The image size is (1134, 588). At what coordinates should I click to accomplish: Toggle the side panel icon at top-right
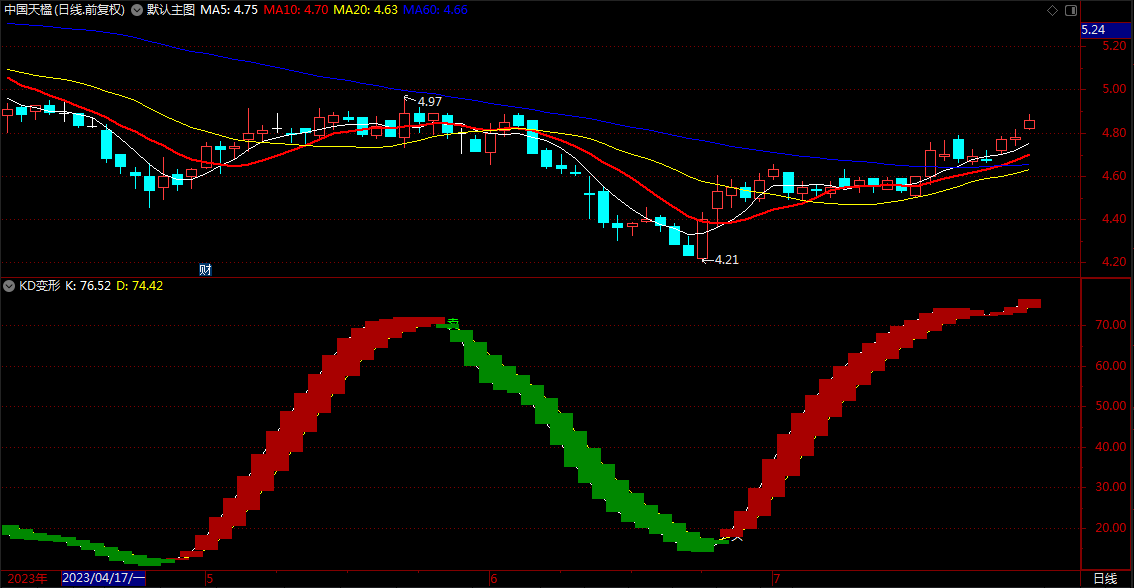click(x=1071, y=10)
